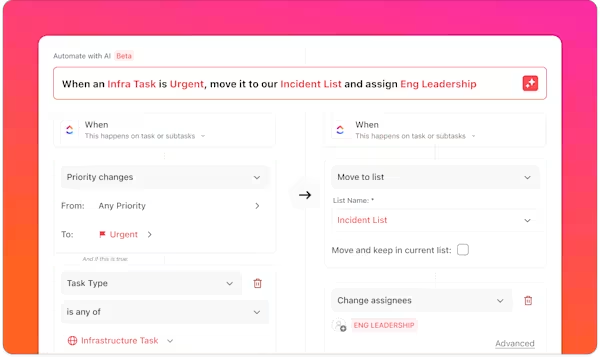Click 'Automate with AI' label
Viewport: 600px width, 360px height.
coord(82,56)
